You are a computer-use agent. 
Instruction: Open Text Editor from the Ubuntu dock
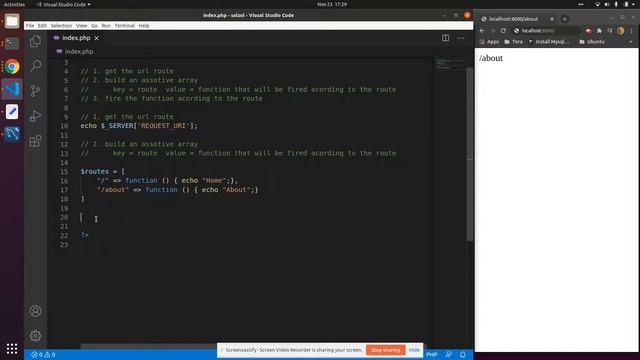pos(12,111)
